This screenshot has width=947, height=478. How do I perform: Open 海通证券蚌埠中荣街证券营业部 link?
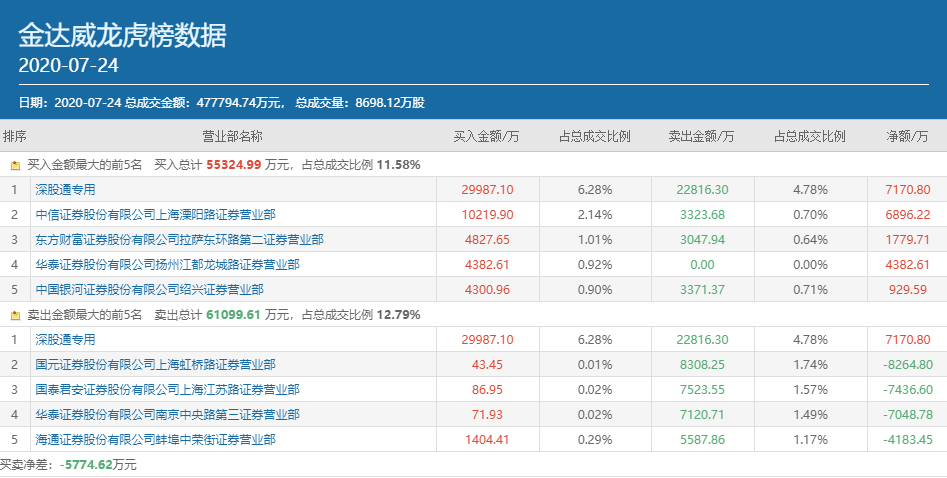pos(167,439)
